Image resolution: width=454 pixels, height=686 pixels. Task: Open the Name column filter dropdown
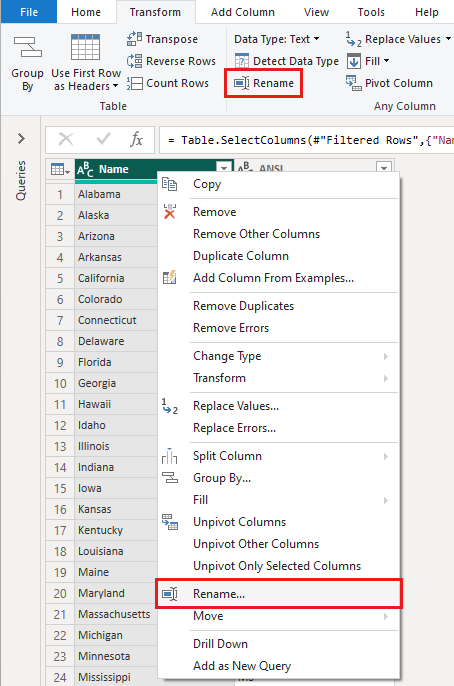click(224, 168)
